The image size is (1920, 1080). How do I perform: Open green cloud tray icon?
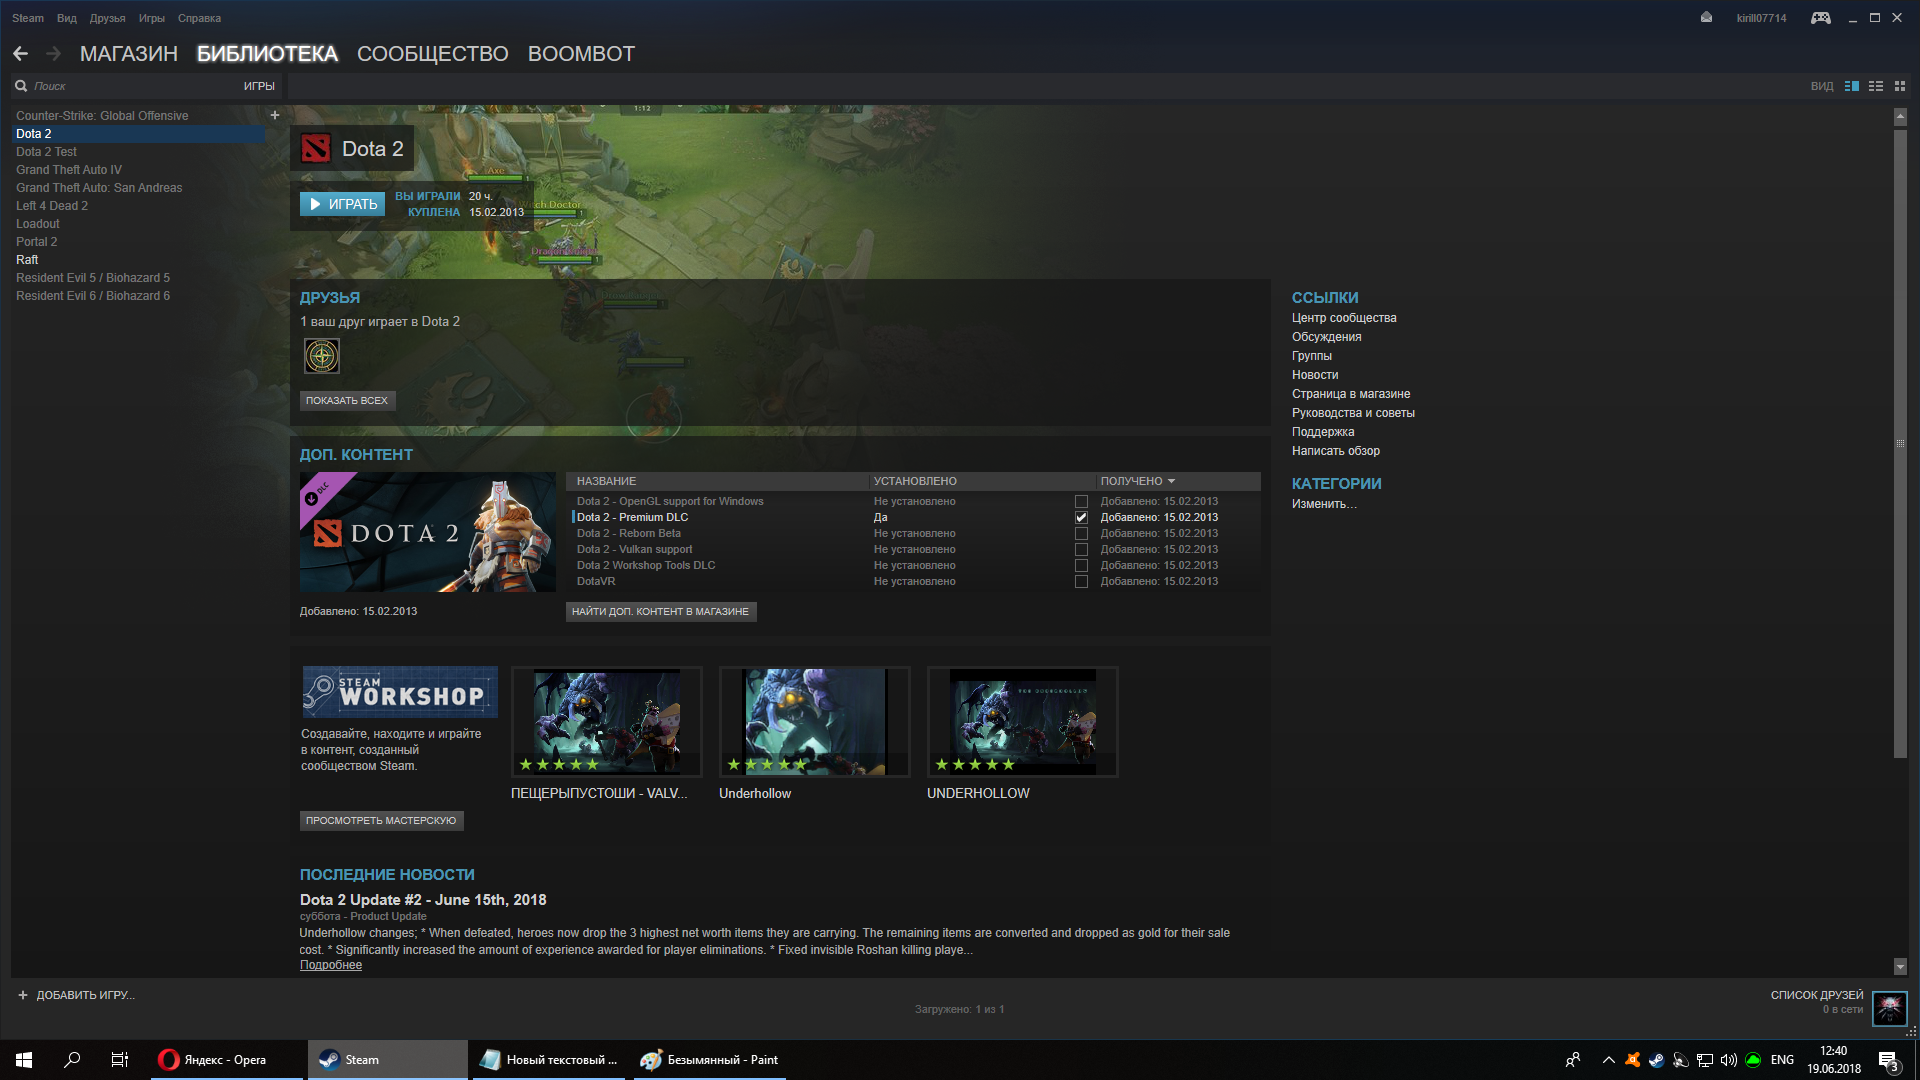[x=1753, y=1060]
